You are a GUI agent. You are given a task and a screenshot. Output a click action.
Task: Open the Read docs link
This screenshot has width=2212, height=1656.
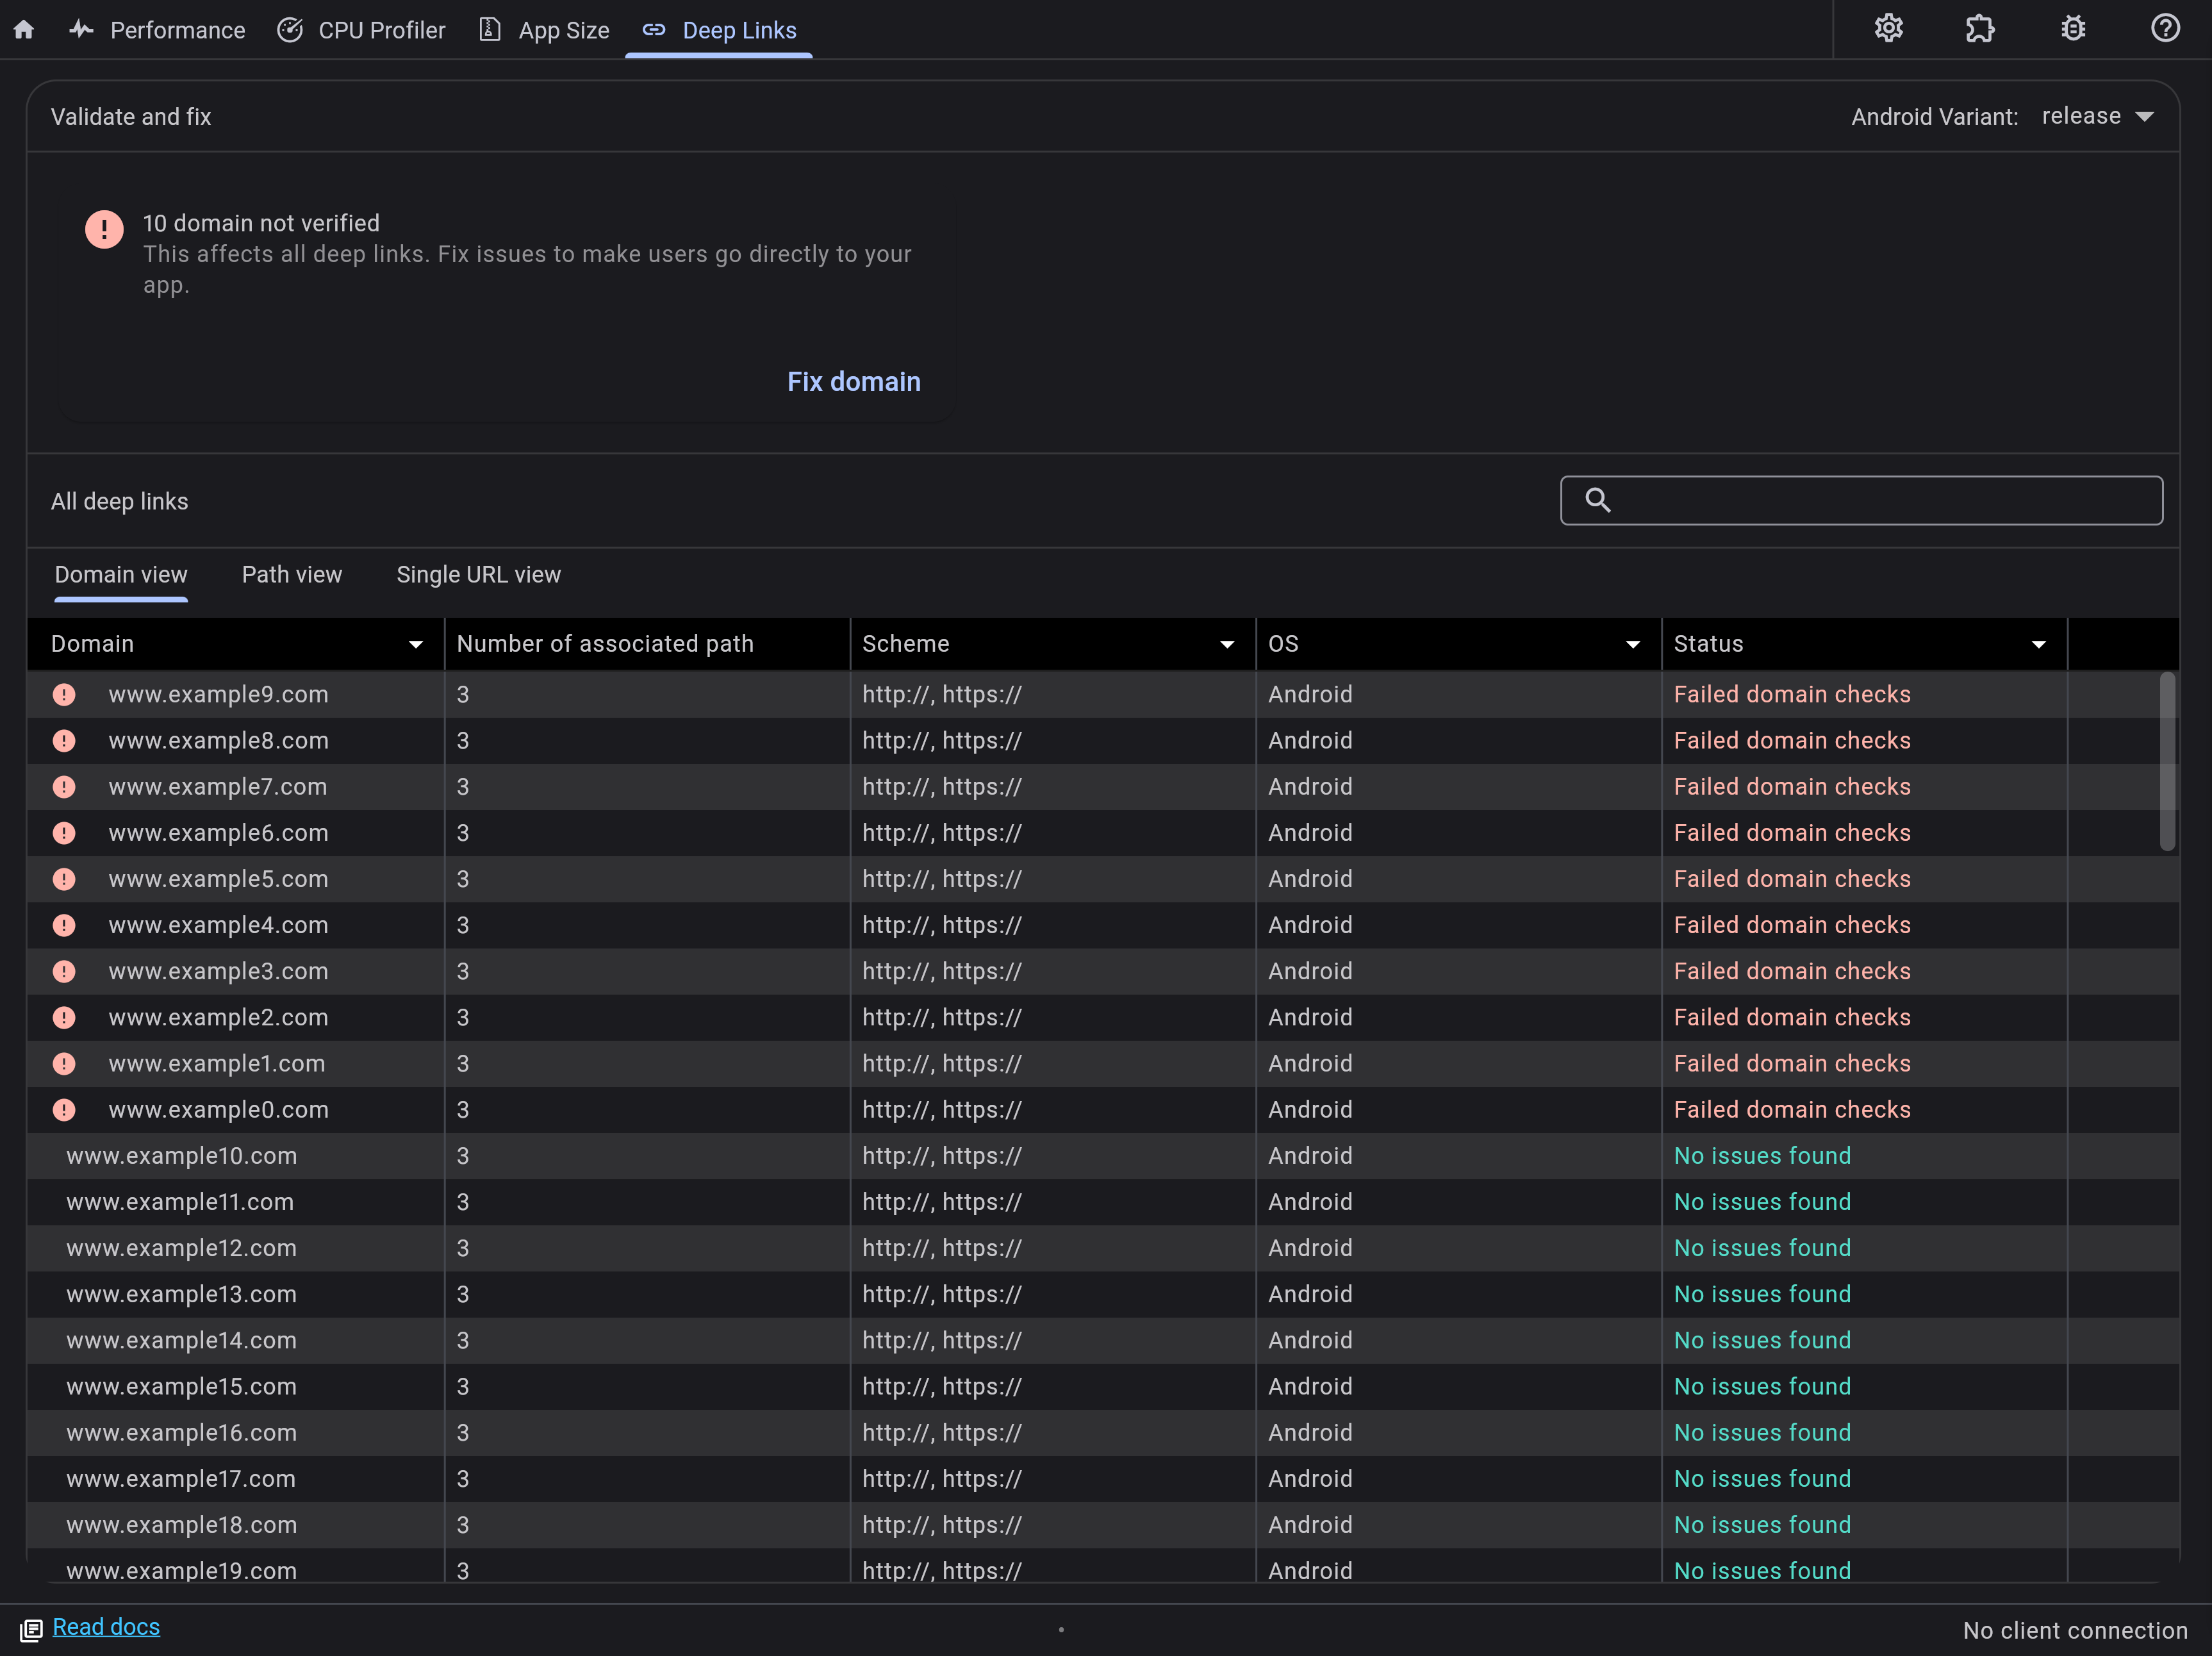pos(107,1627)
